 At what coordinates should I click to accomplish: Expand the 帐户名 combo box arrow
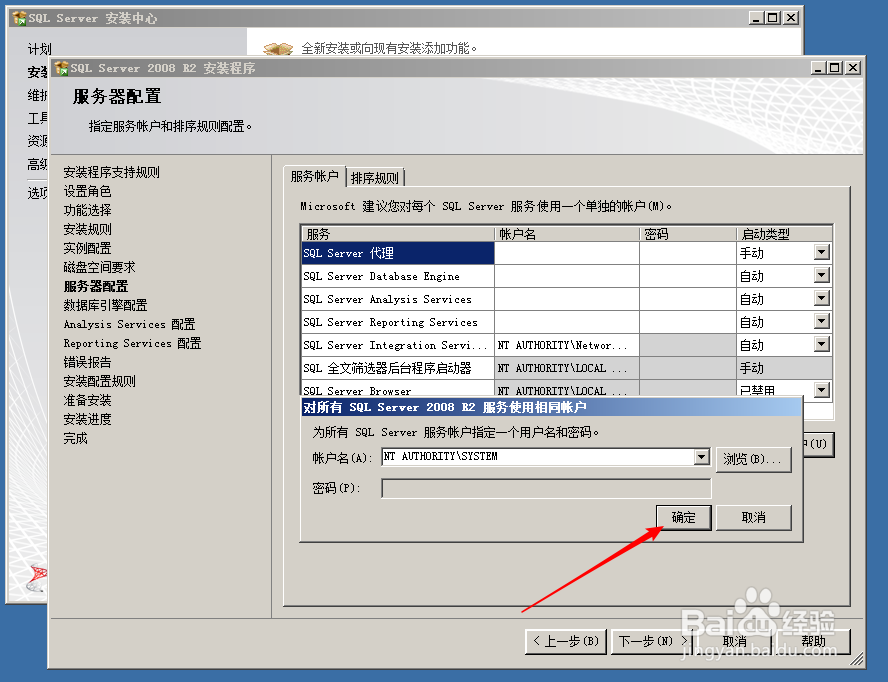pos(701,457)
